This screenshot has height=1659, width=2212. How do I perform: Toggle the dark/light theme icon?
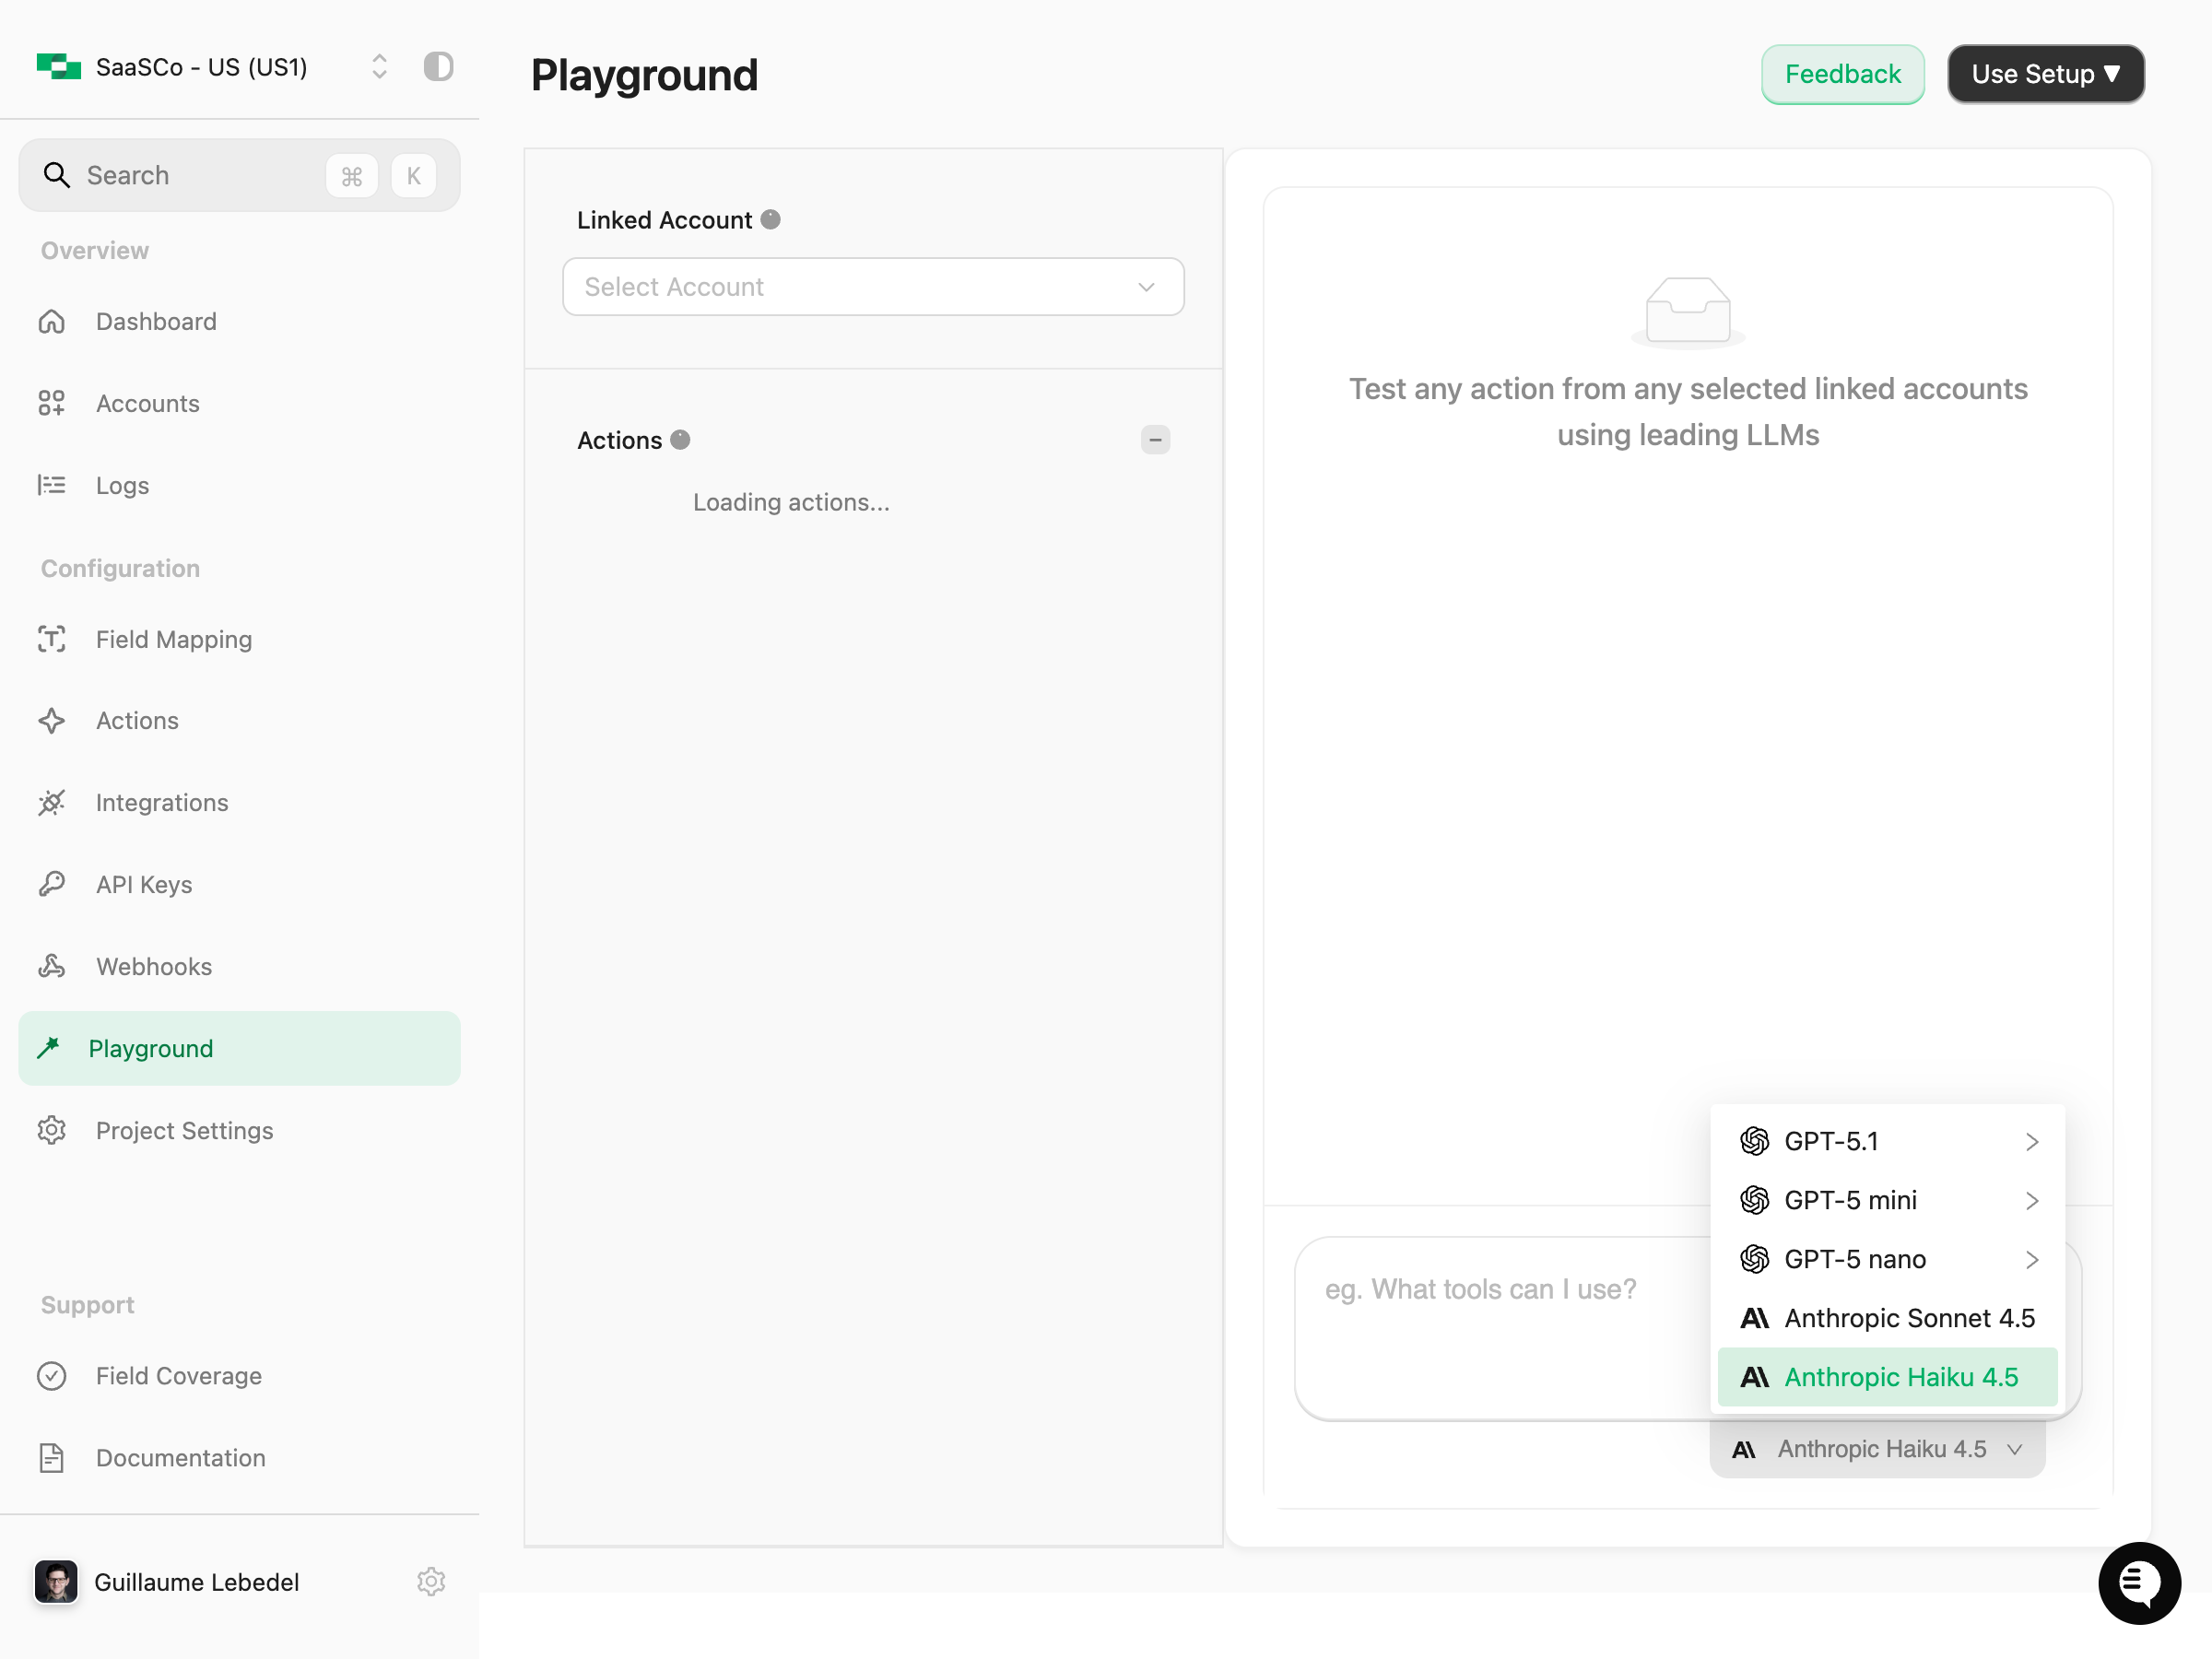coord(438,67)
